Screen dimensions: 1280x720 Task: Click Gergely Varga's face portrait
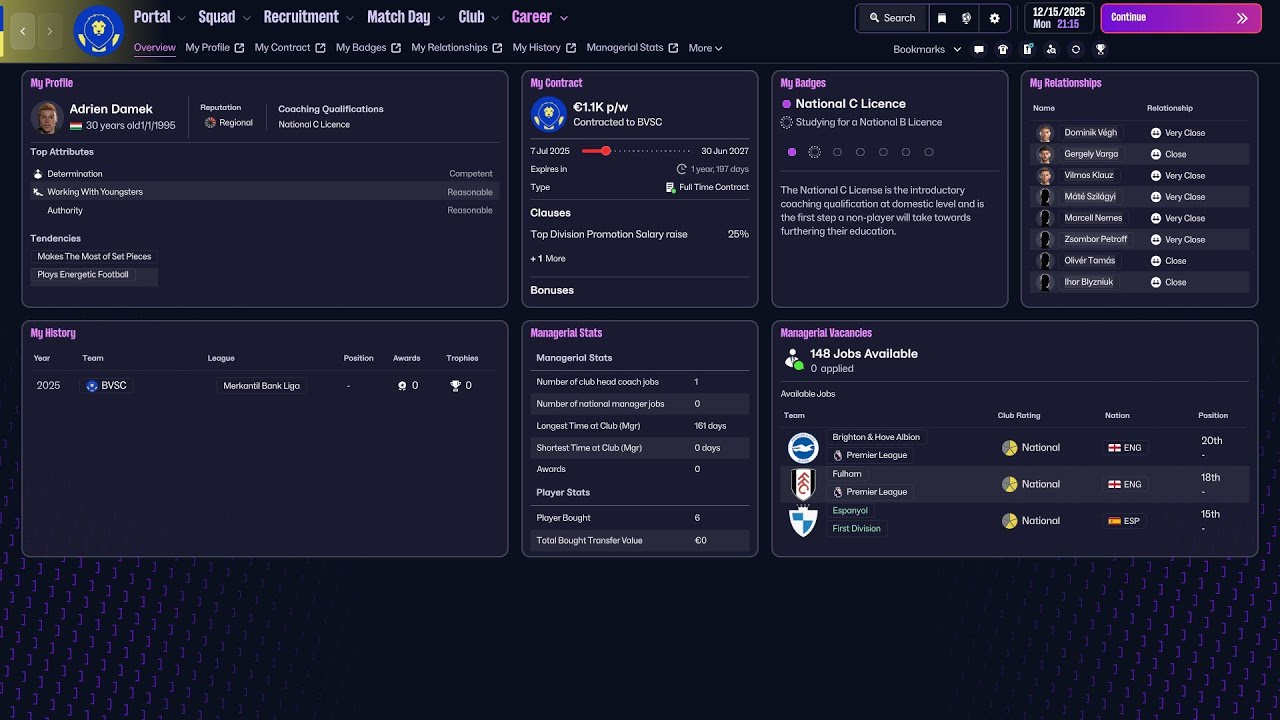(1045, 154)
